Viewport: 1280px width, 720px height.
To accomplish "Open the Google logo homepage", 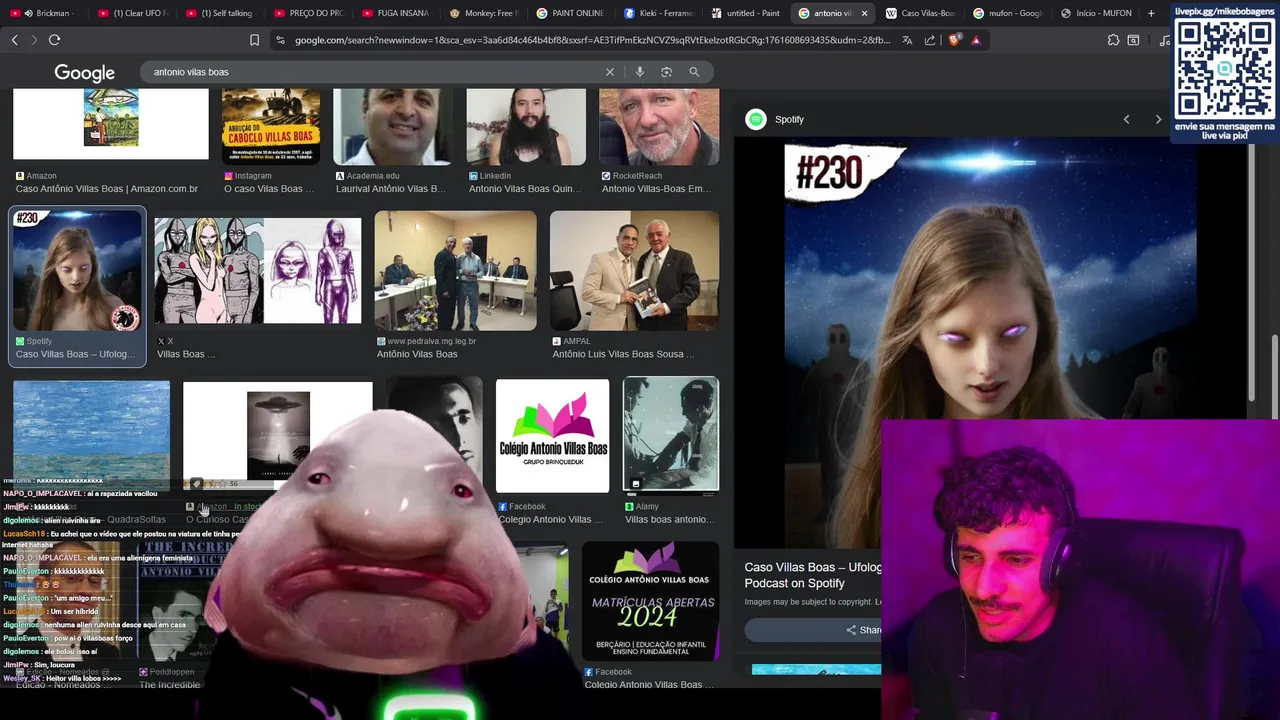I will [84, 73].
